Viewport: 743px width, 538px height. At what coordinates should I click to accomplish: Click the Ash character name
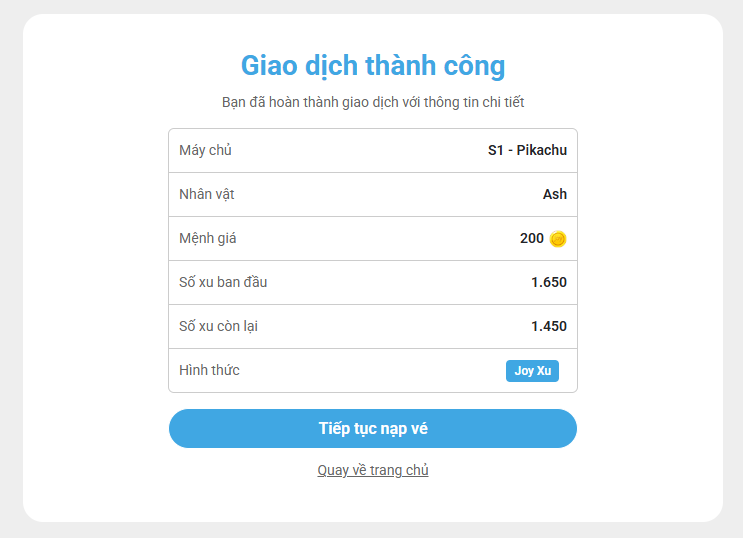coord(555,194)
